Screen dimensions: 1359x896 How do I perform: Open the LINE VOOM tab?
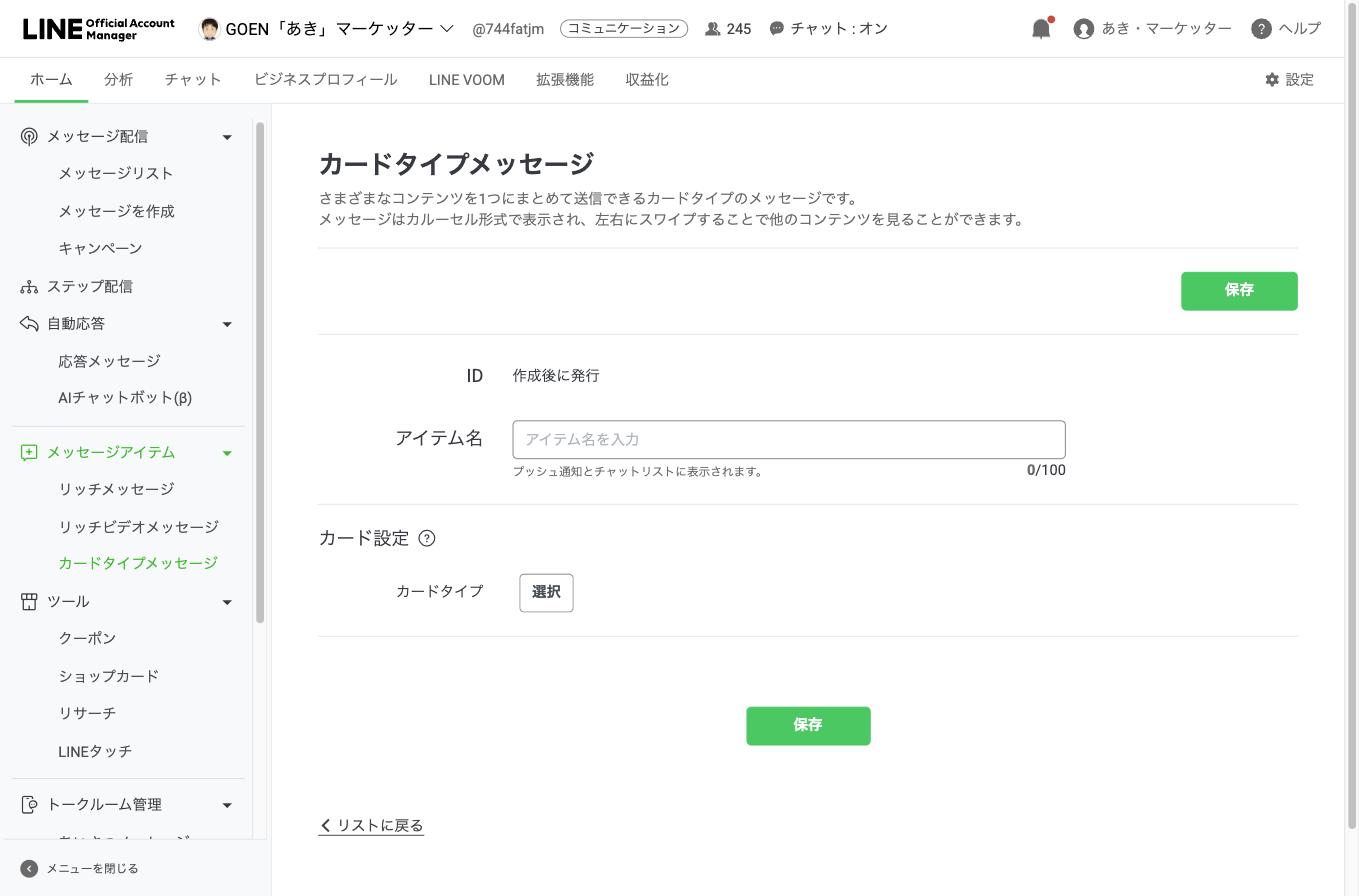click(466, 80)
